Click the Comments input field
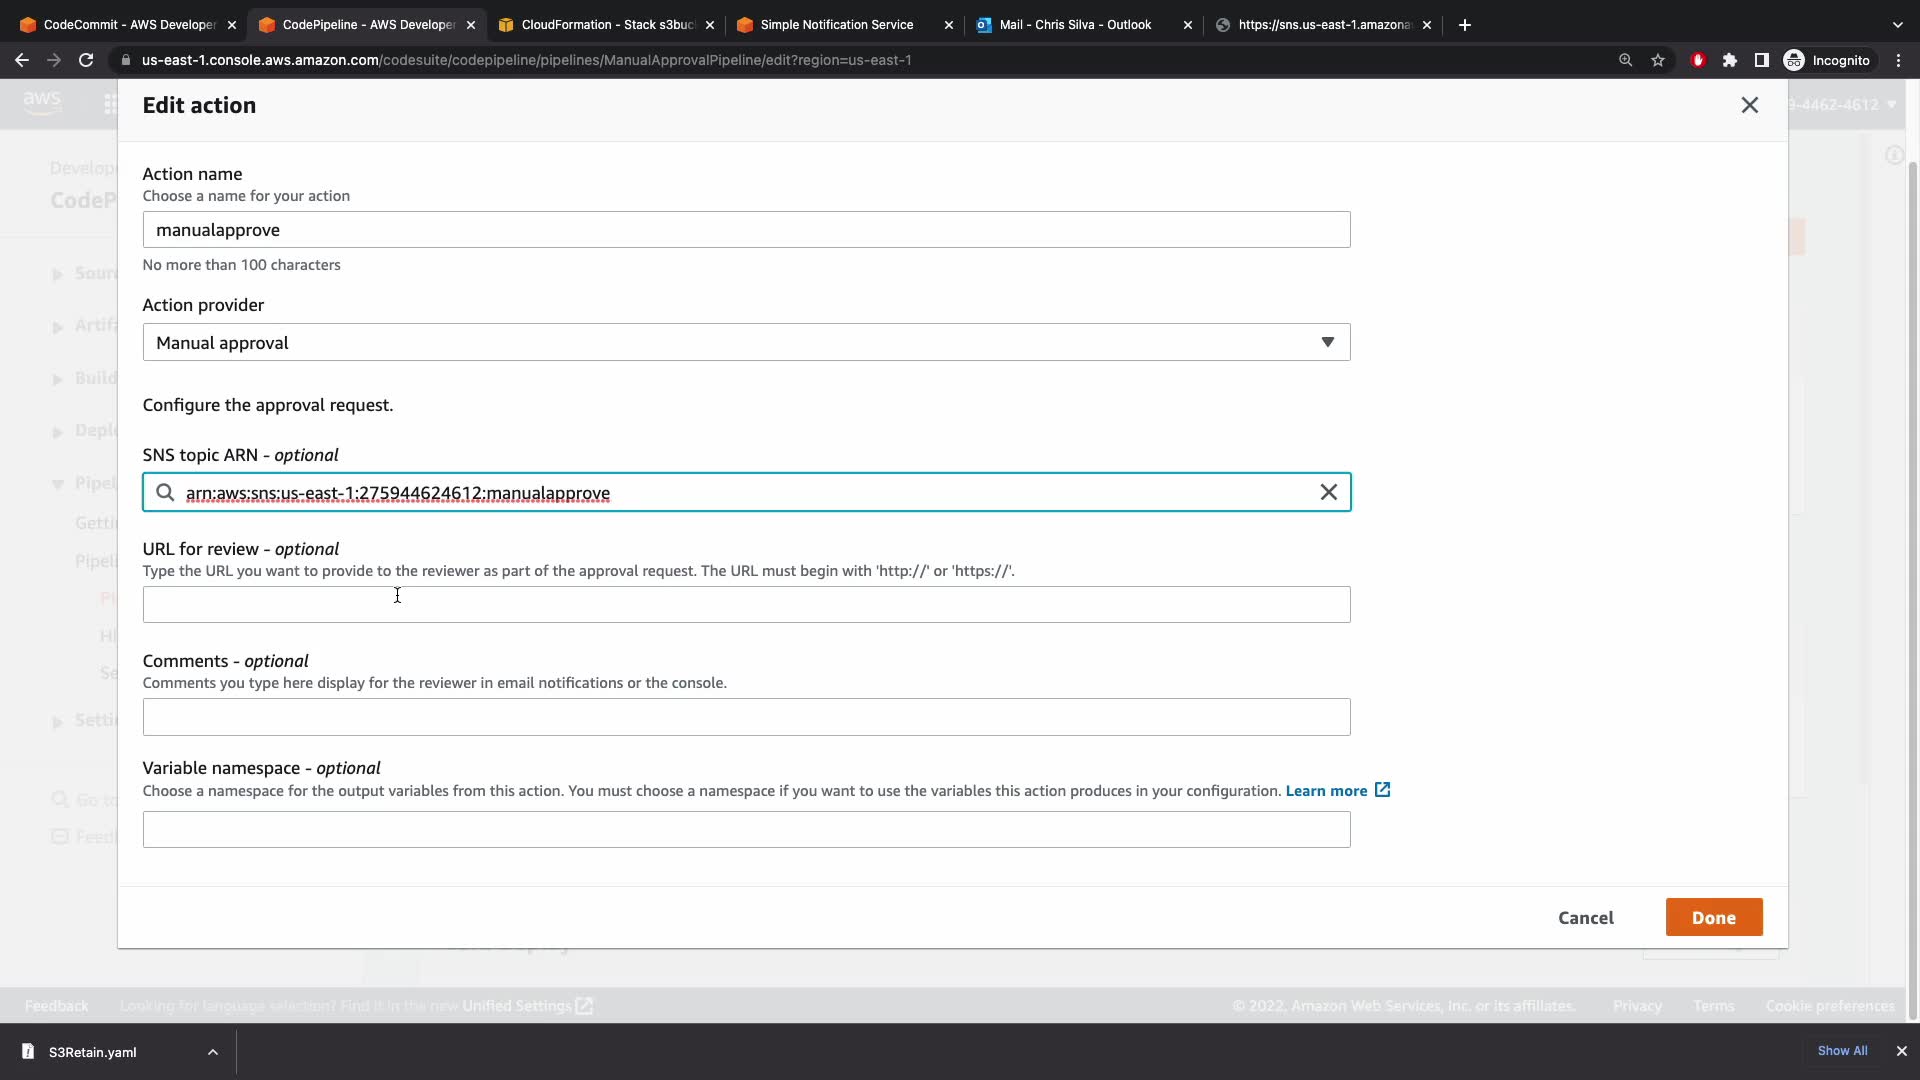 746,717
